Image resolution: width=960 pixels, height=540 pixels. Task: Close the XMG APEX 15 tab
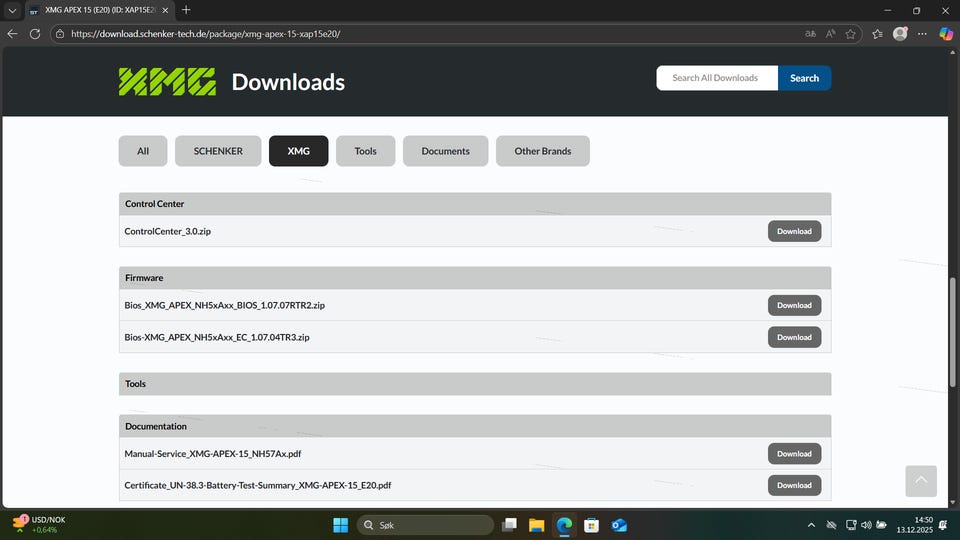click(165, 10)
